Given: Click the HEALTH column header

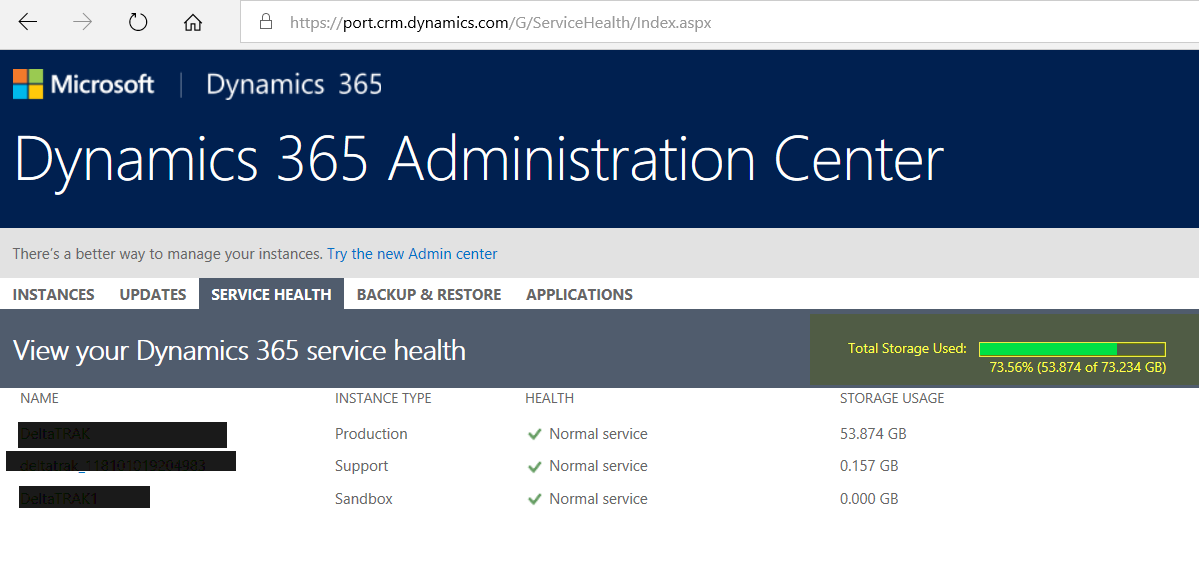Looking at the screenshot, I should point(549,398).
